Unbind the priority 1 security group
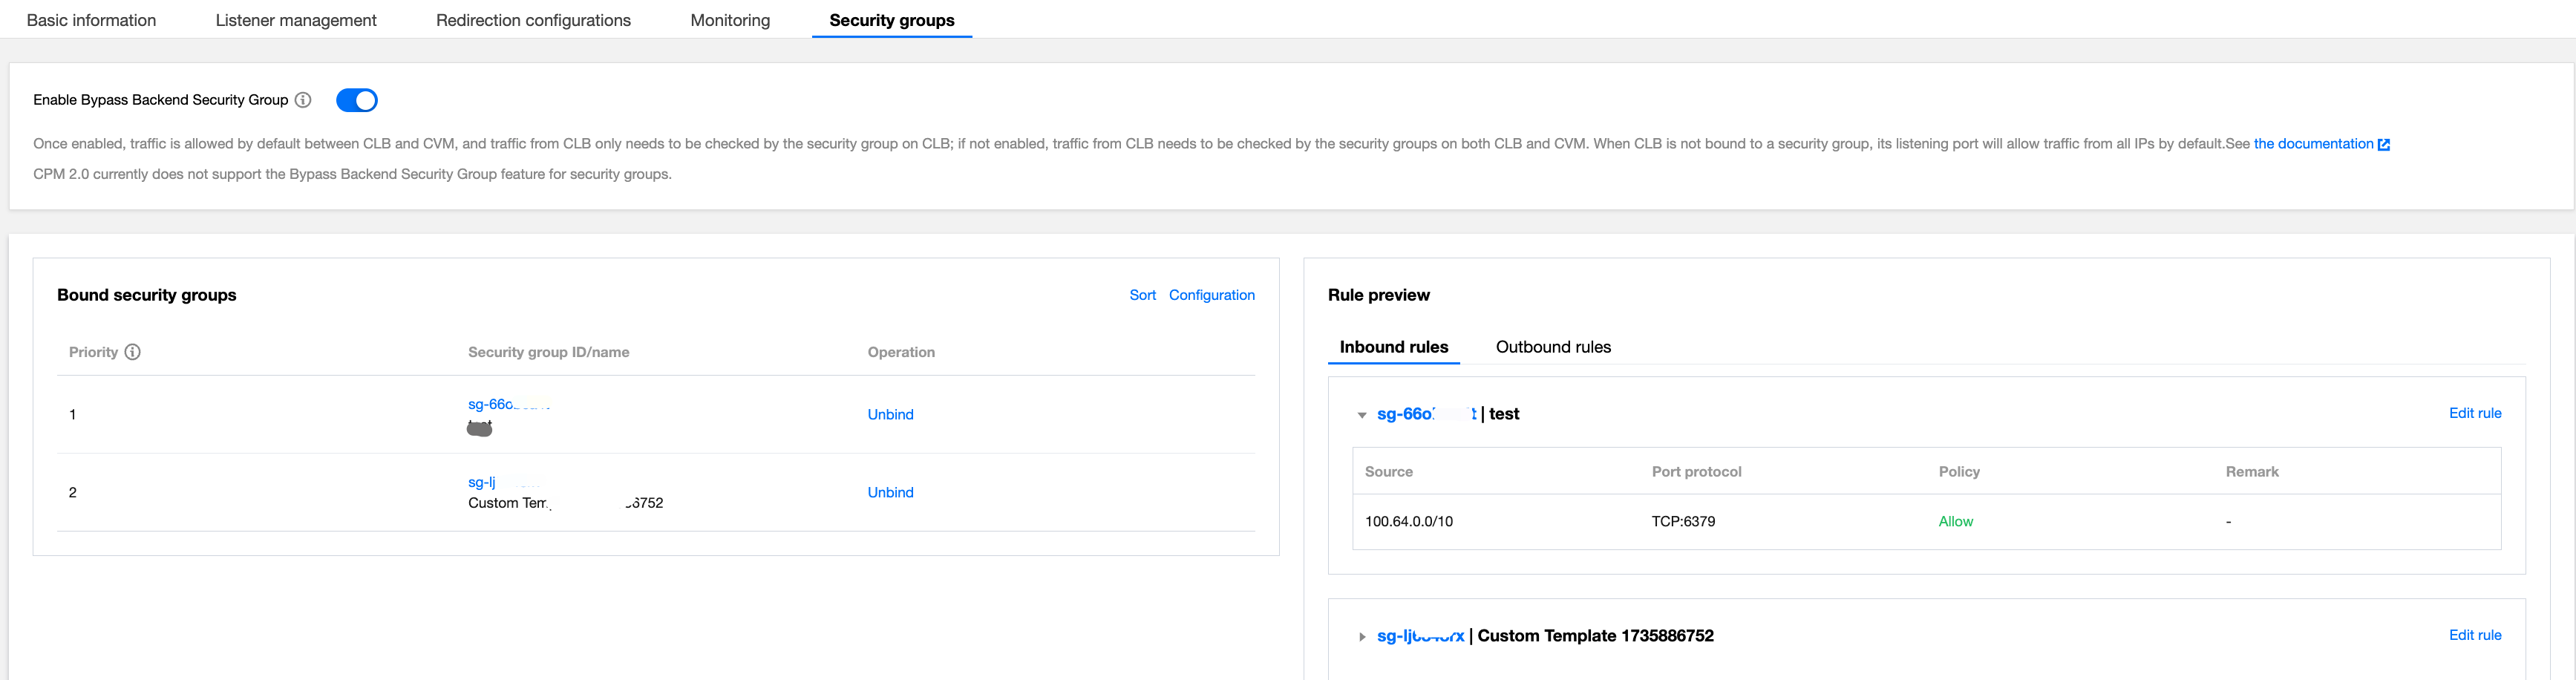This screenshot has height=680, width=2576. [x=890, y=414]
